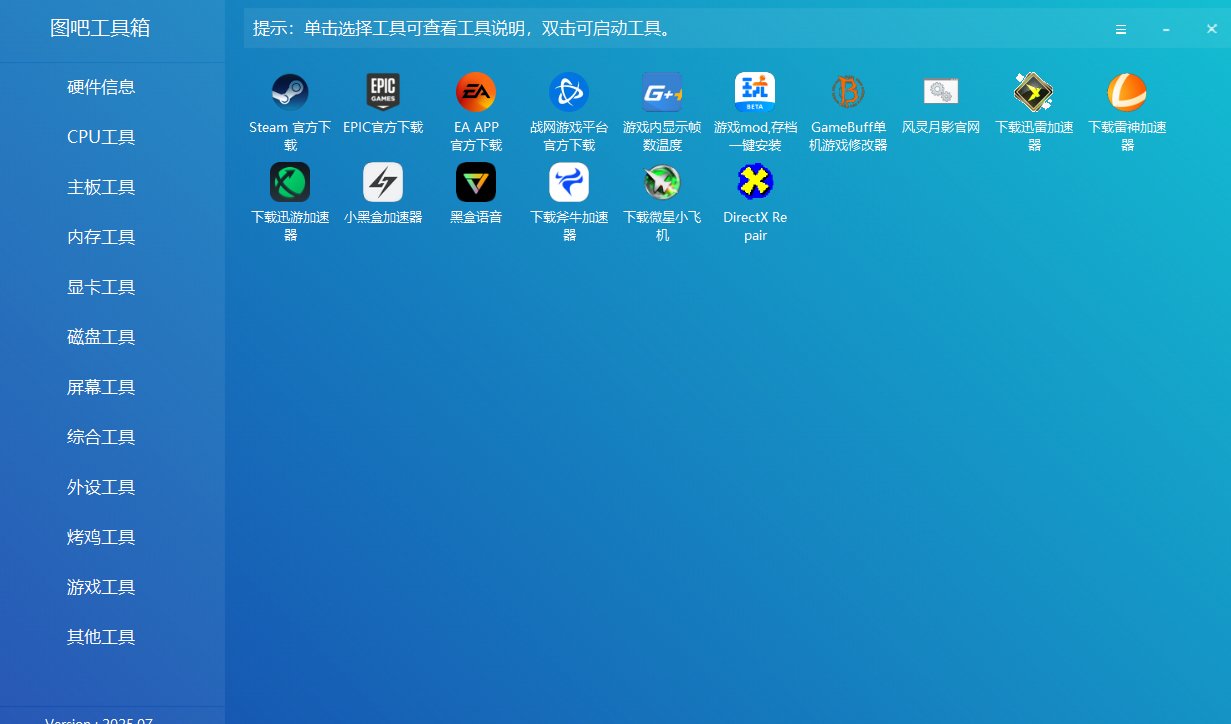Open the 烤鸡工具 category
Image resolution: width=1231 pixels, height=724 pixels.
(x=101, y=537)
